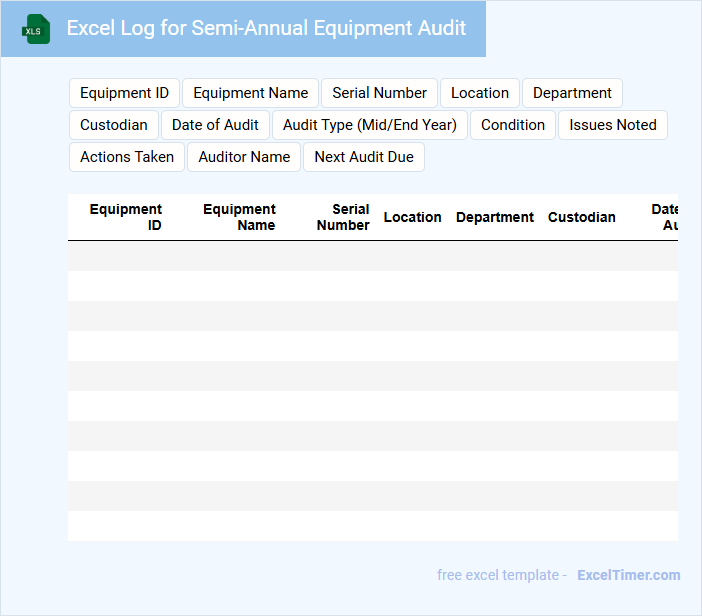
Task: Click the green XLS file icon
Action: pyautogui.click(x=36, y=29)
